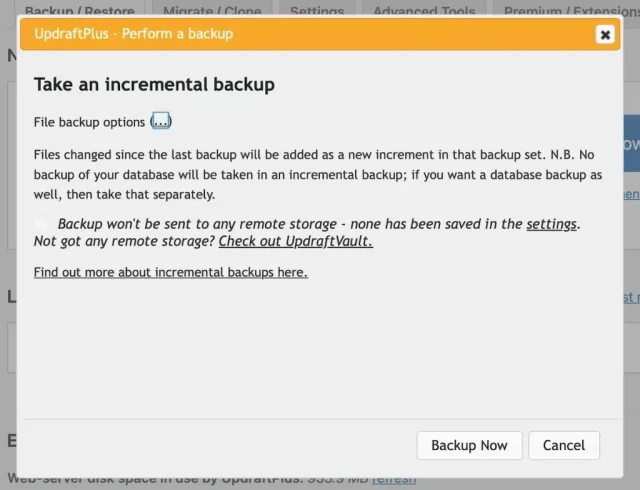Follow the Check out UpdraftVault link
The width and height of the screenshot is (640, 490).
pos(295,241)
